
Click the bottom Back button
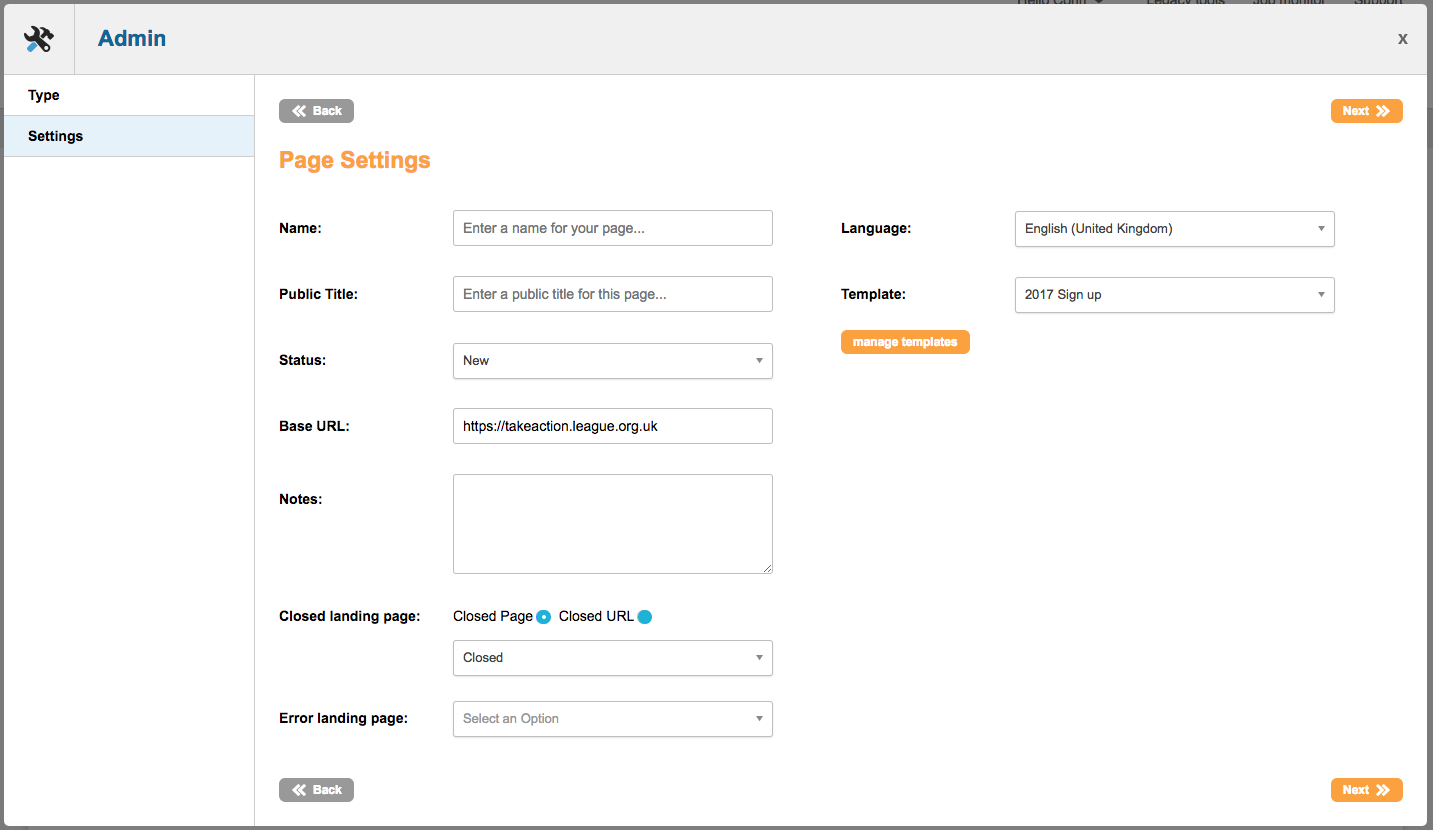pyautogui.click(x=316, y=790)
